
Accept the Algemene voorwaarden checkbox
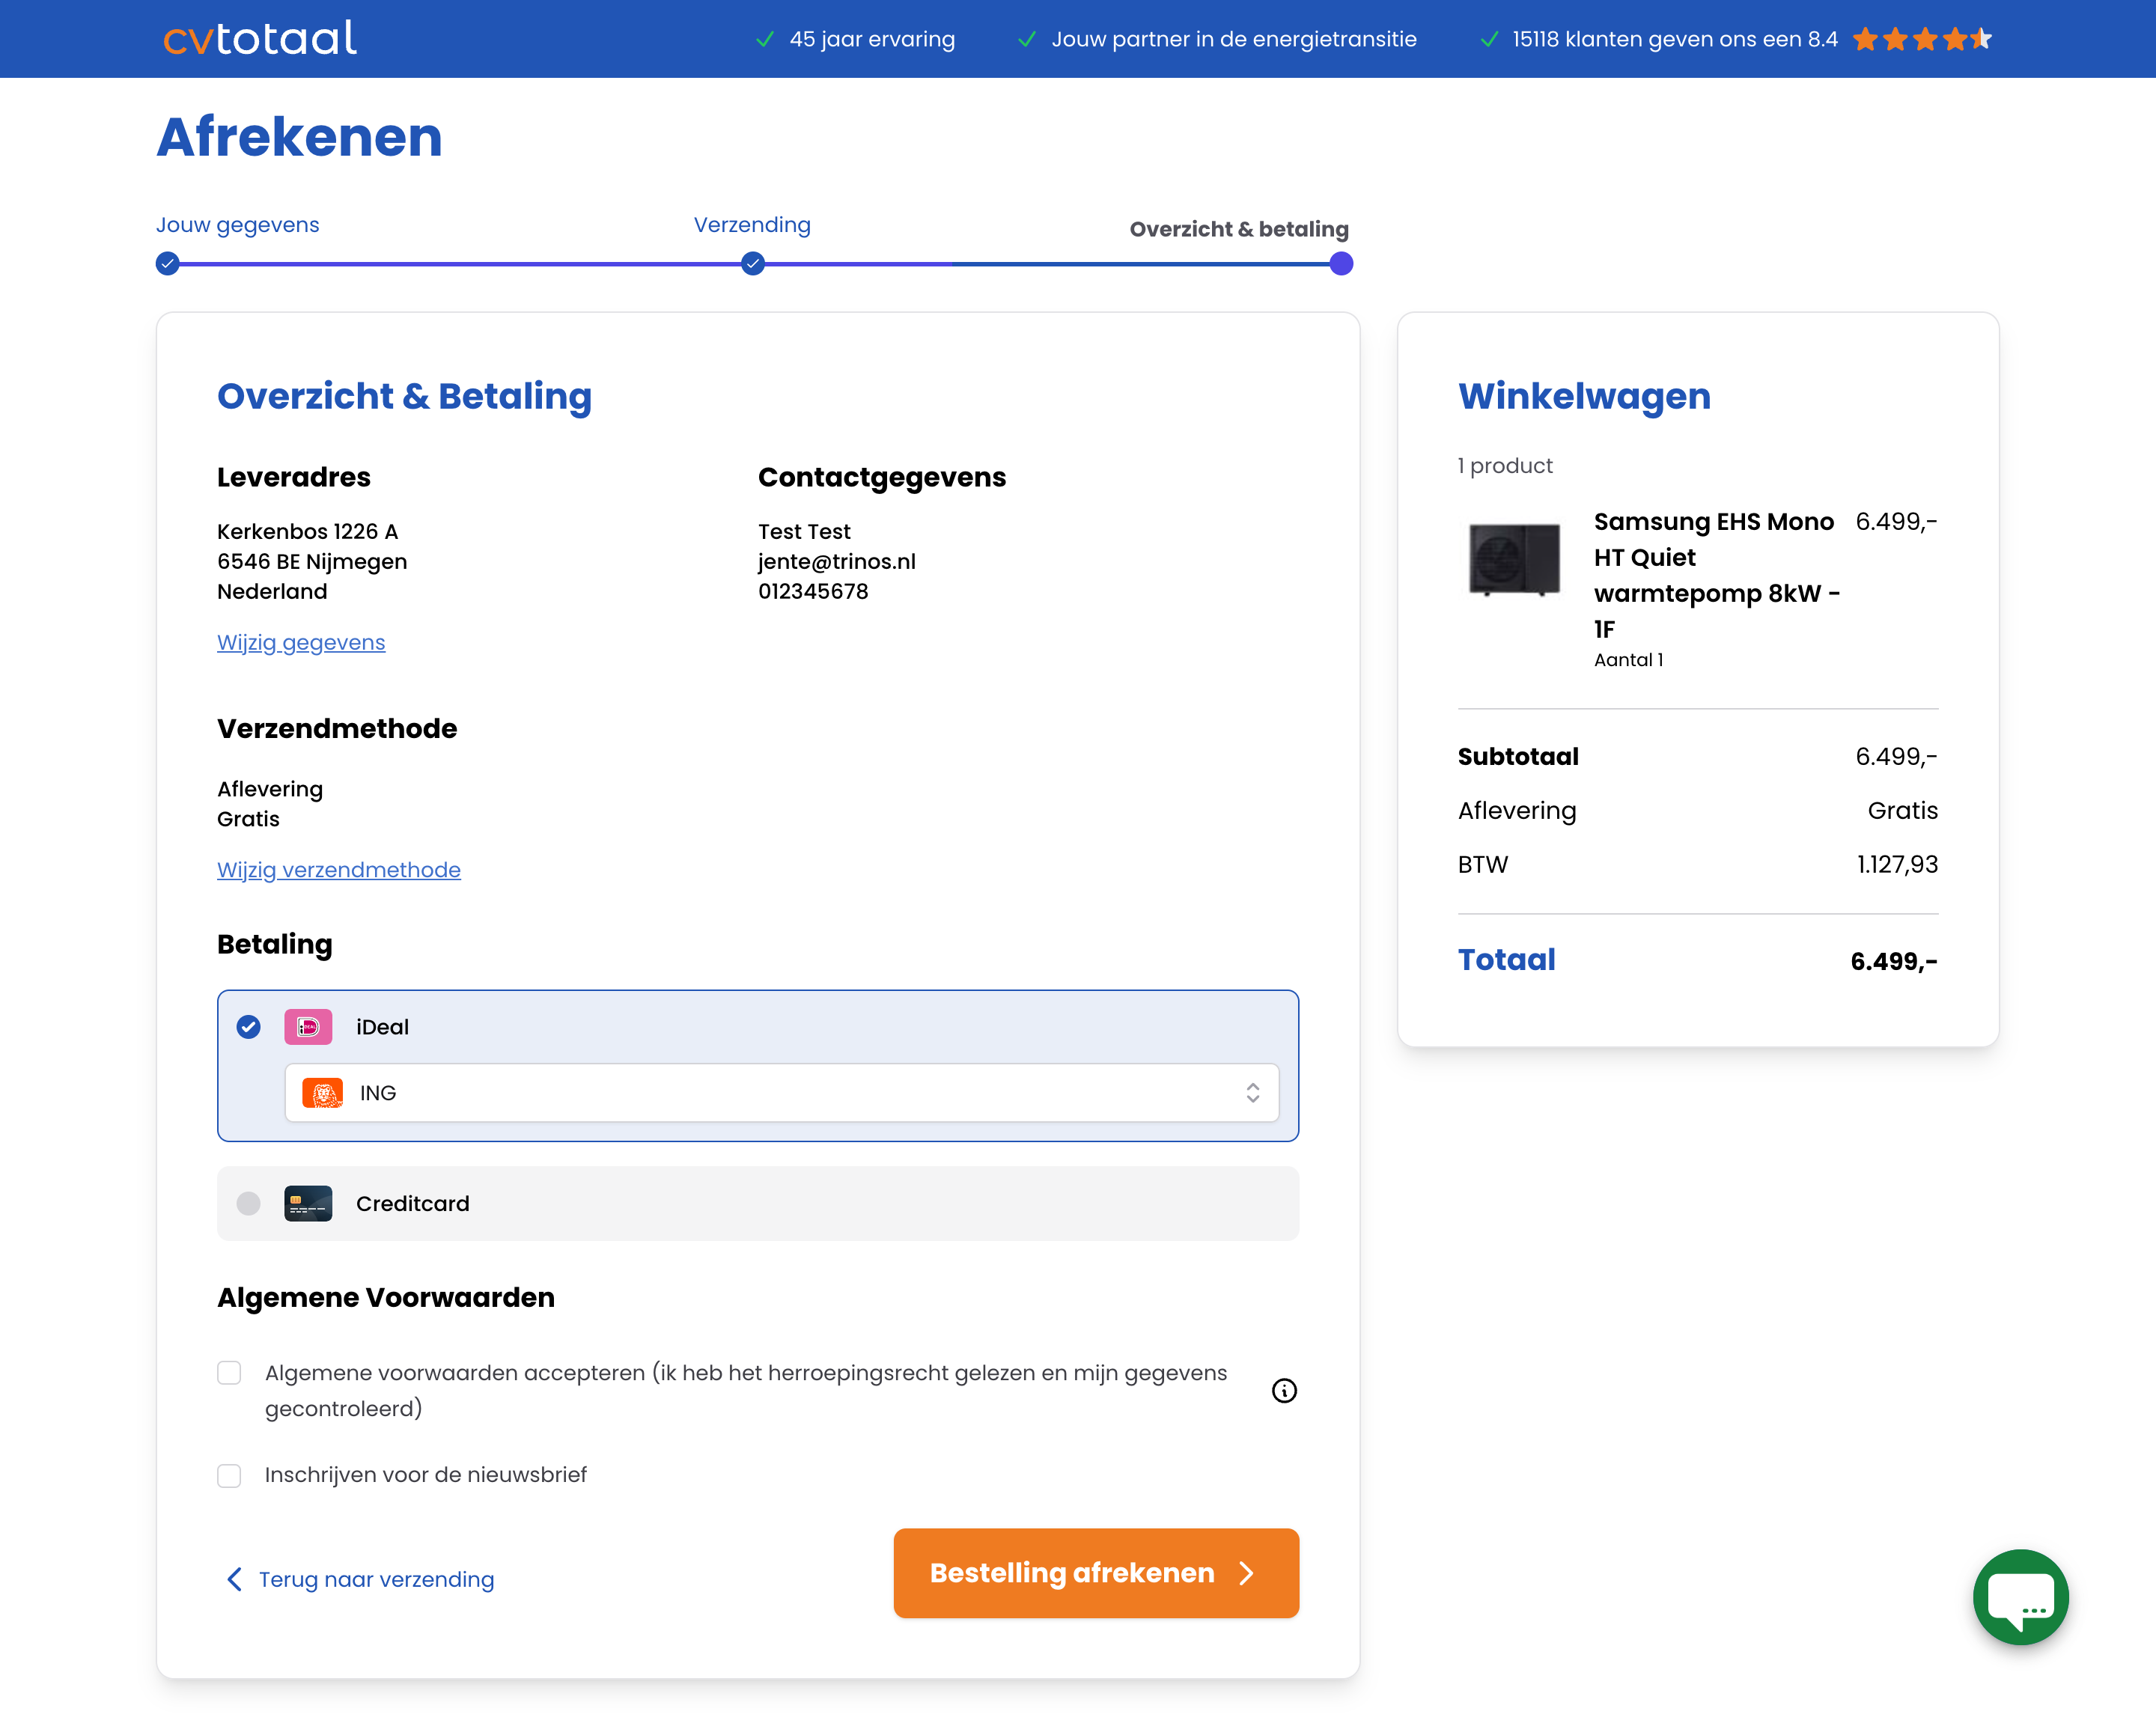pos(229,1373)
